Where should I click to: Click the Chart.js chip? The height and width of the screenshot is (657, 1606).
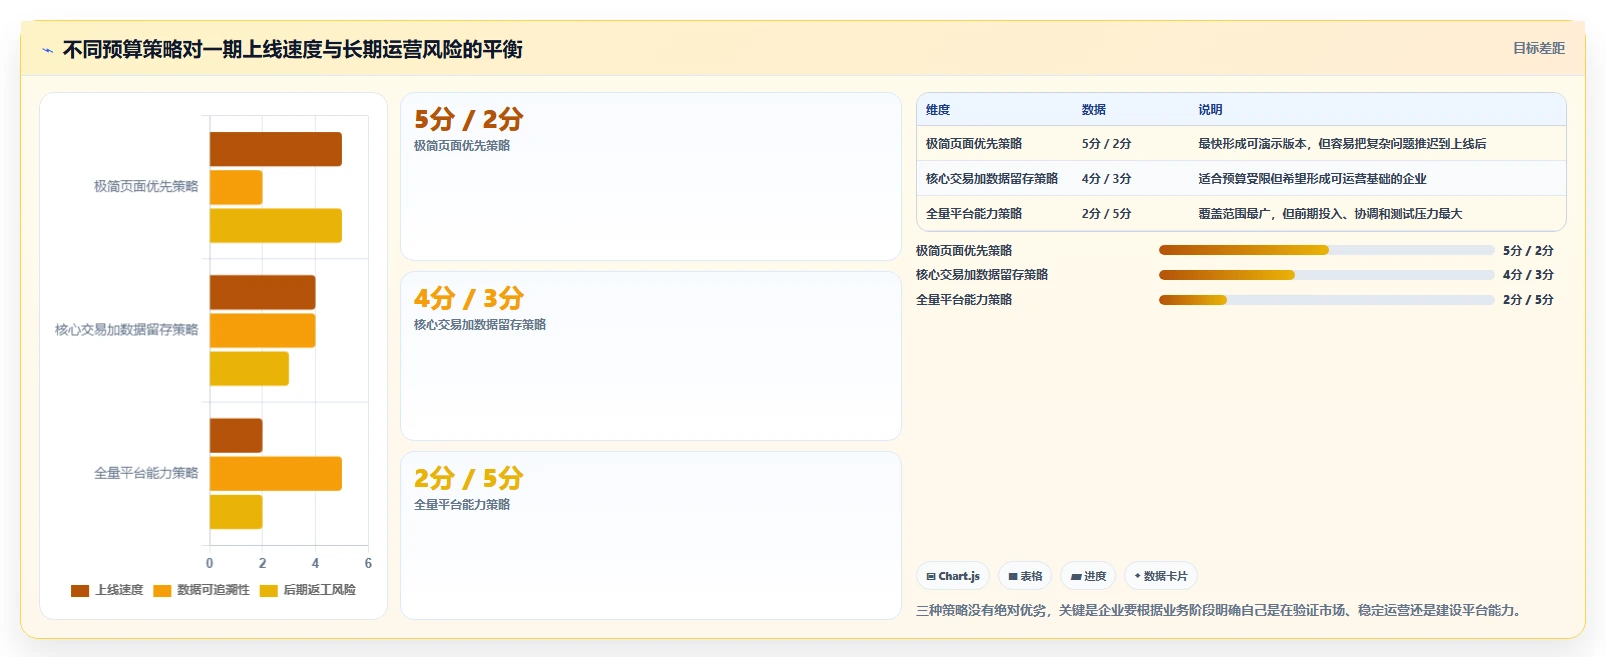(953, 576)
